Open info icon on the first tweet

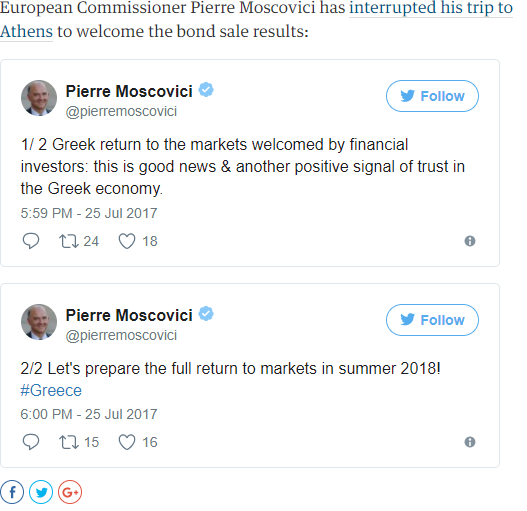[470, 241]
